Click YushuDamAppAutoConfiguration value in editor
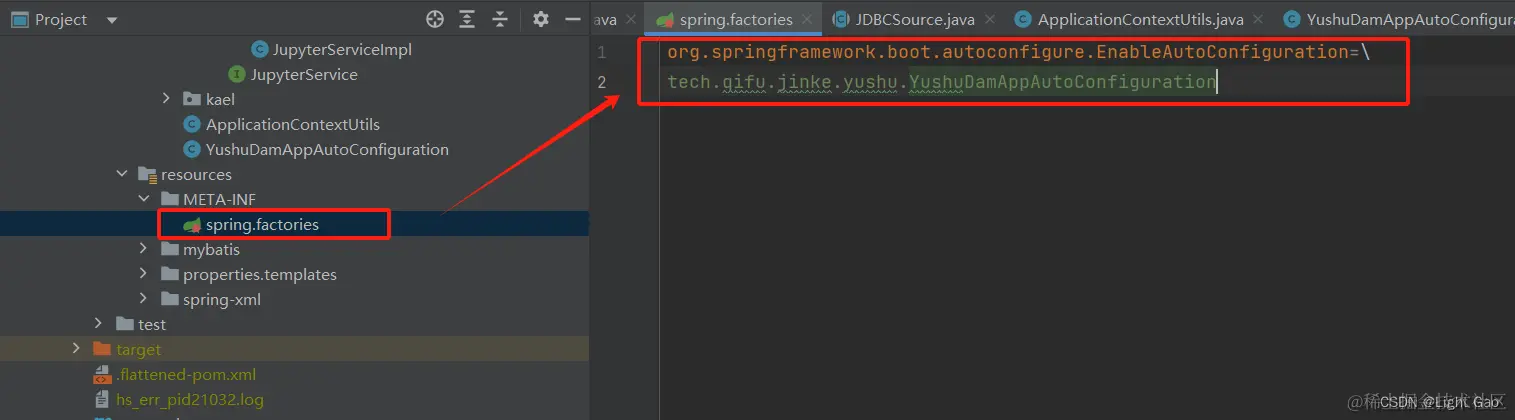Image resolution: width=1515 pixels, height=420 pixels. (x=1062, y=82)
